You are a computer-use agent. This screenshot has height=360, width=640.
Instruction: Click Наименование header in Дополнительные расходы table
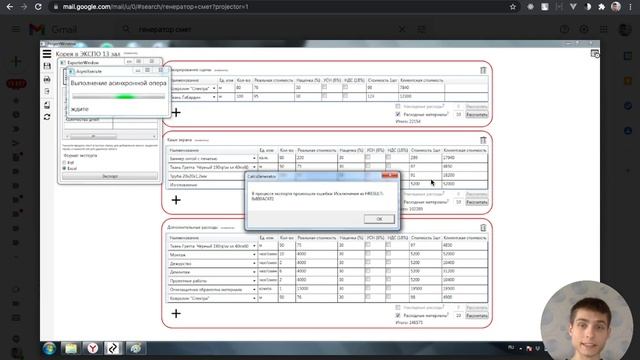point(184,238)
